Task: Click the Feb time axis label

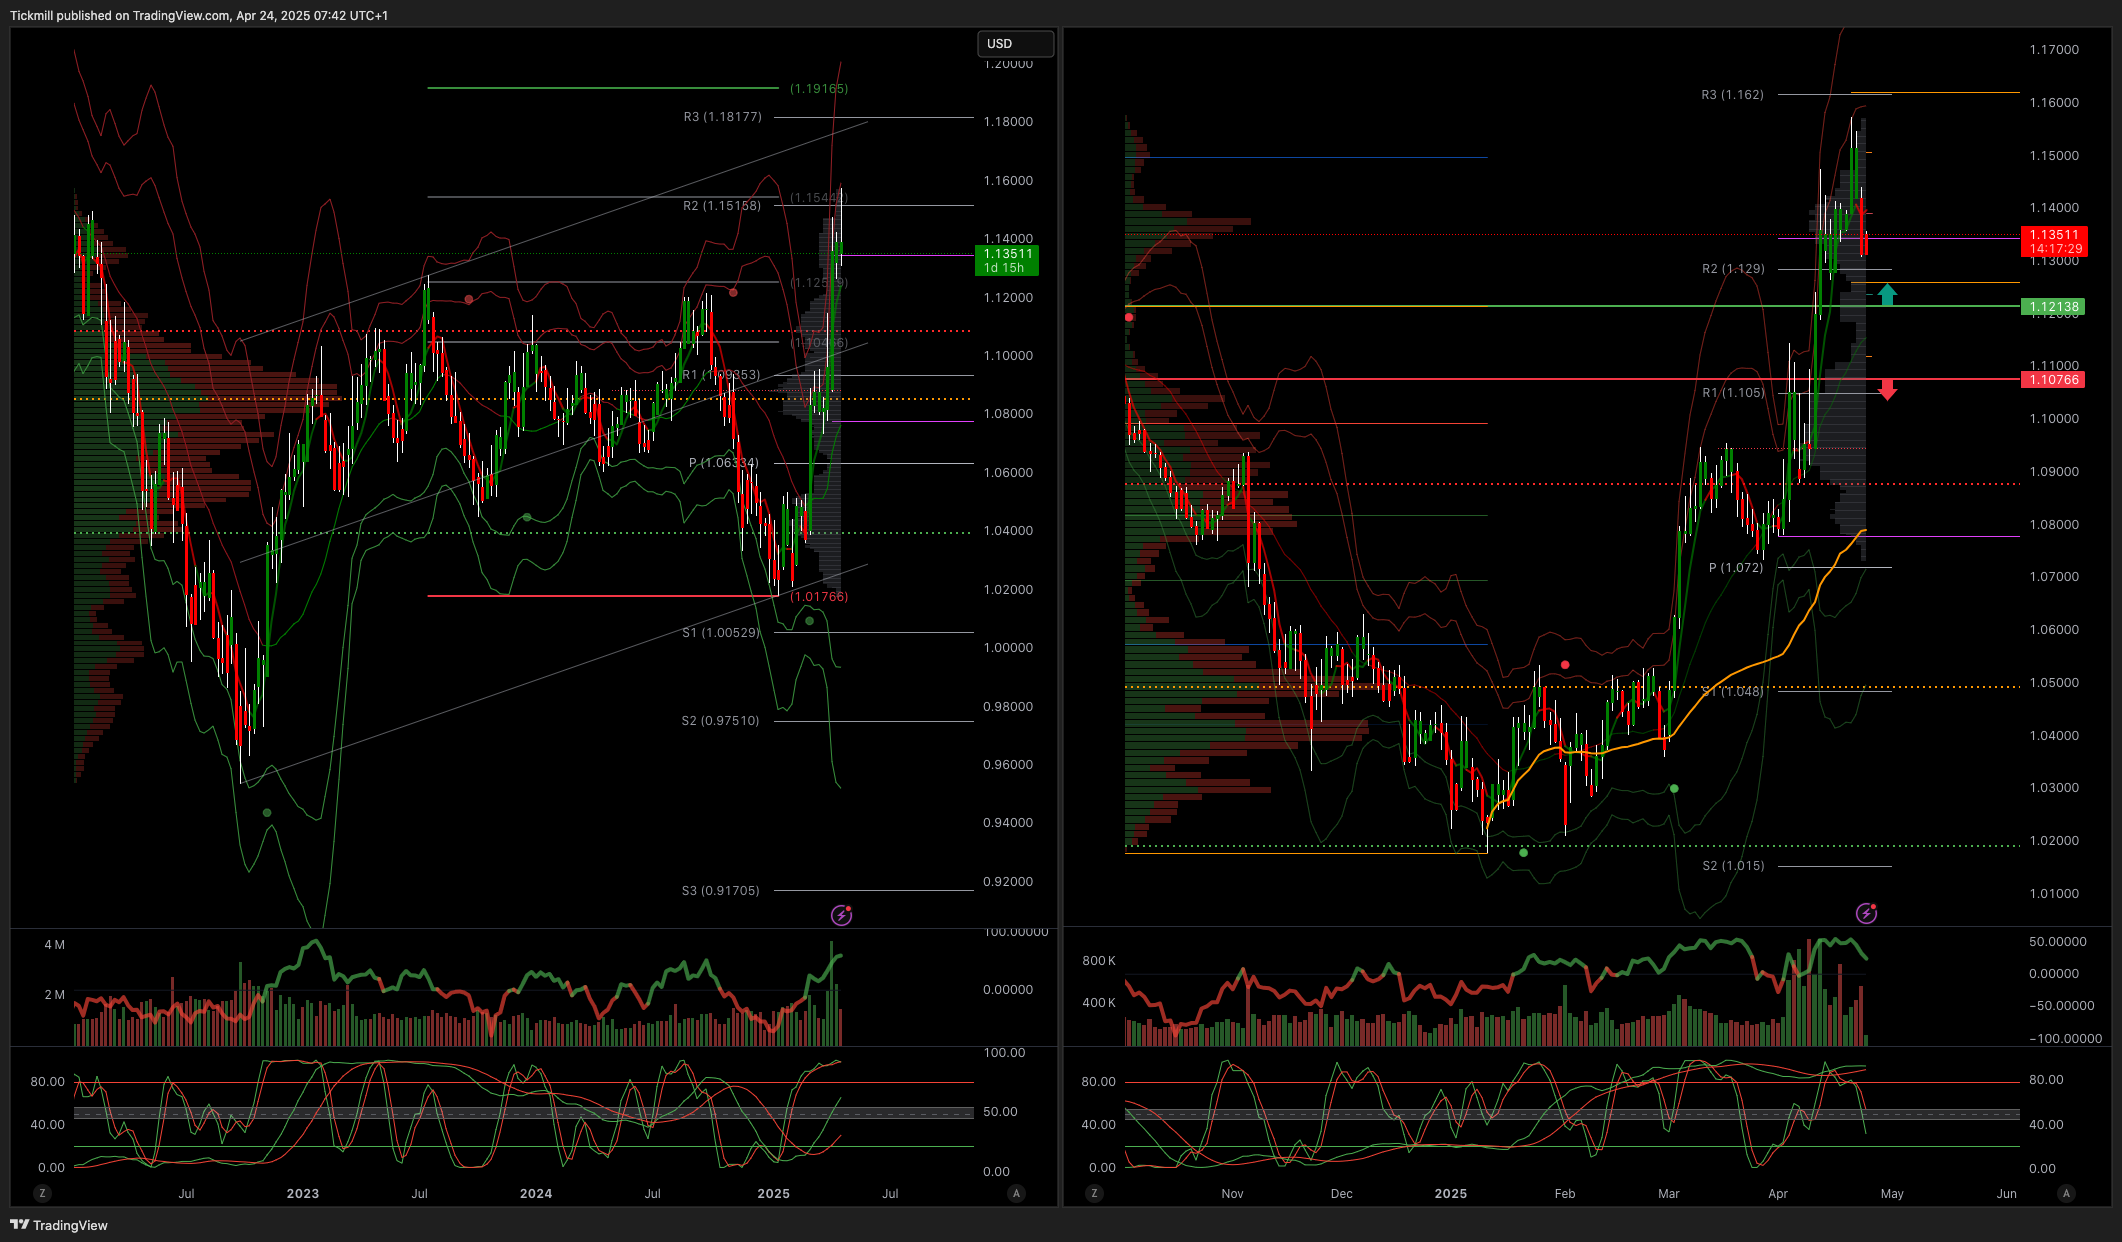Action: click(1565, 1194)
